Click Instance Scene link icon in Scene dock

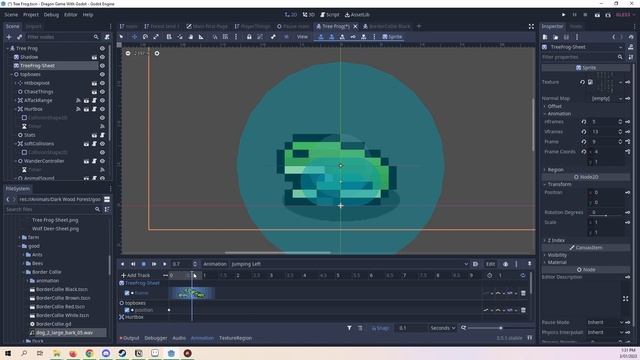pos(20,37)
